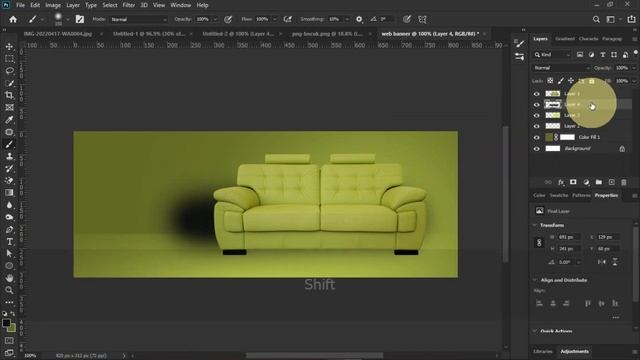
Task: Open brush settings panel toggle icon
Action: click(80, 19)
